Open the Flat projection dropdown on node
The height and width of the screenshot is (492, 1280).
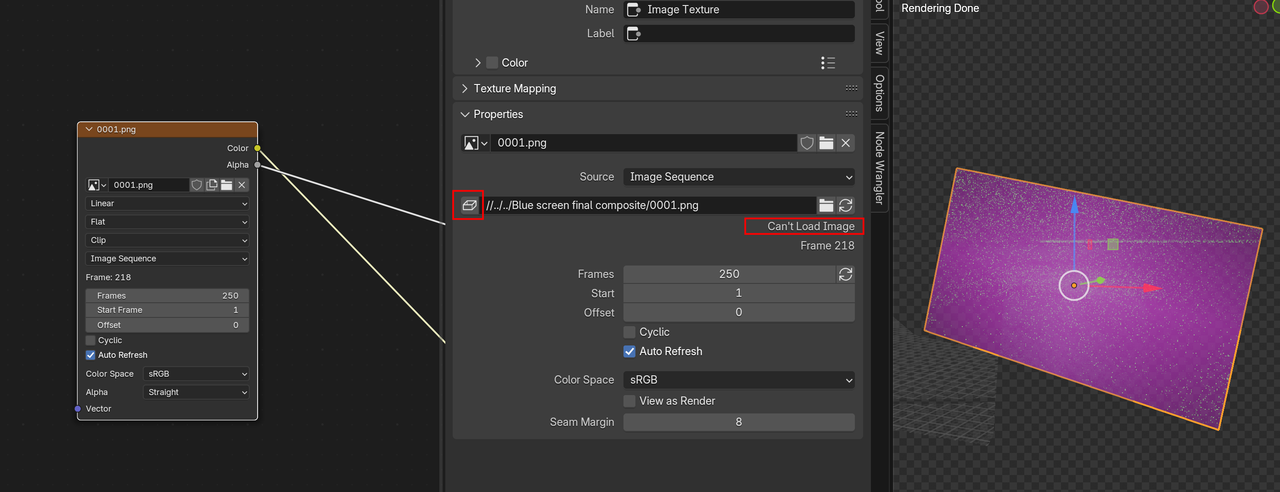tap(167, 222)
